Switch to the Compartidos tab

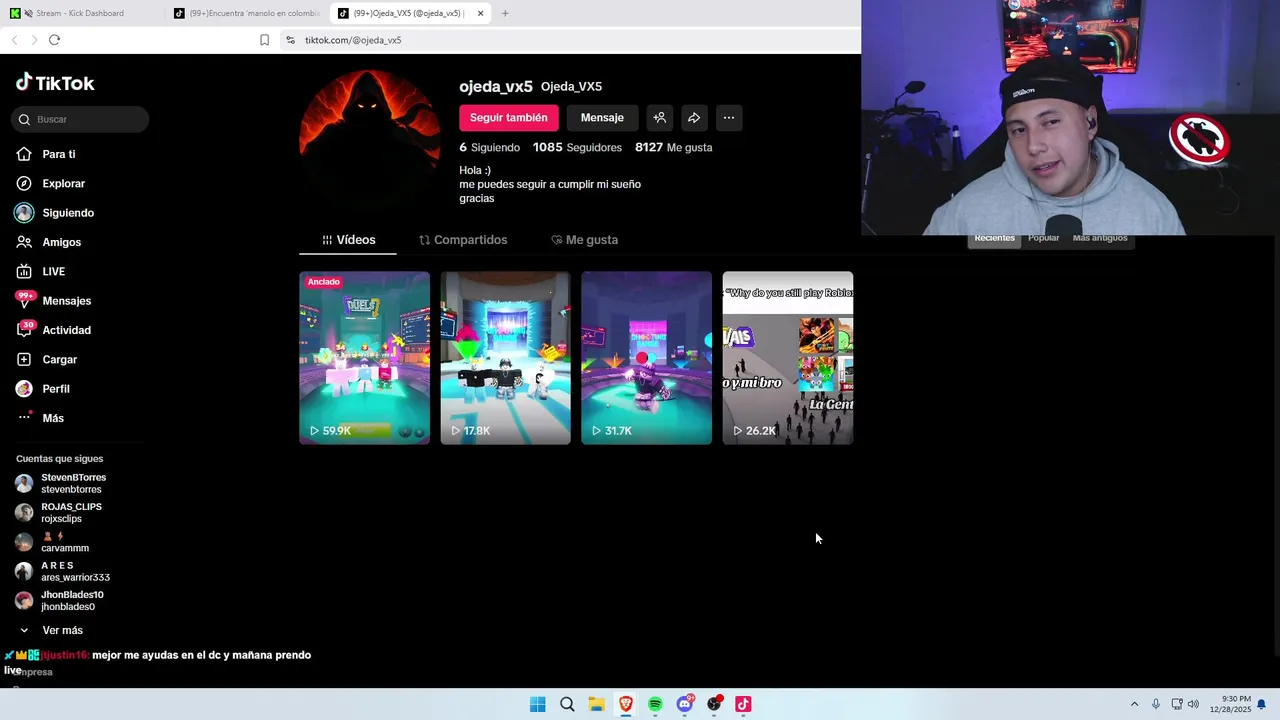pyautogui.click(x=463, y=240)
